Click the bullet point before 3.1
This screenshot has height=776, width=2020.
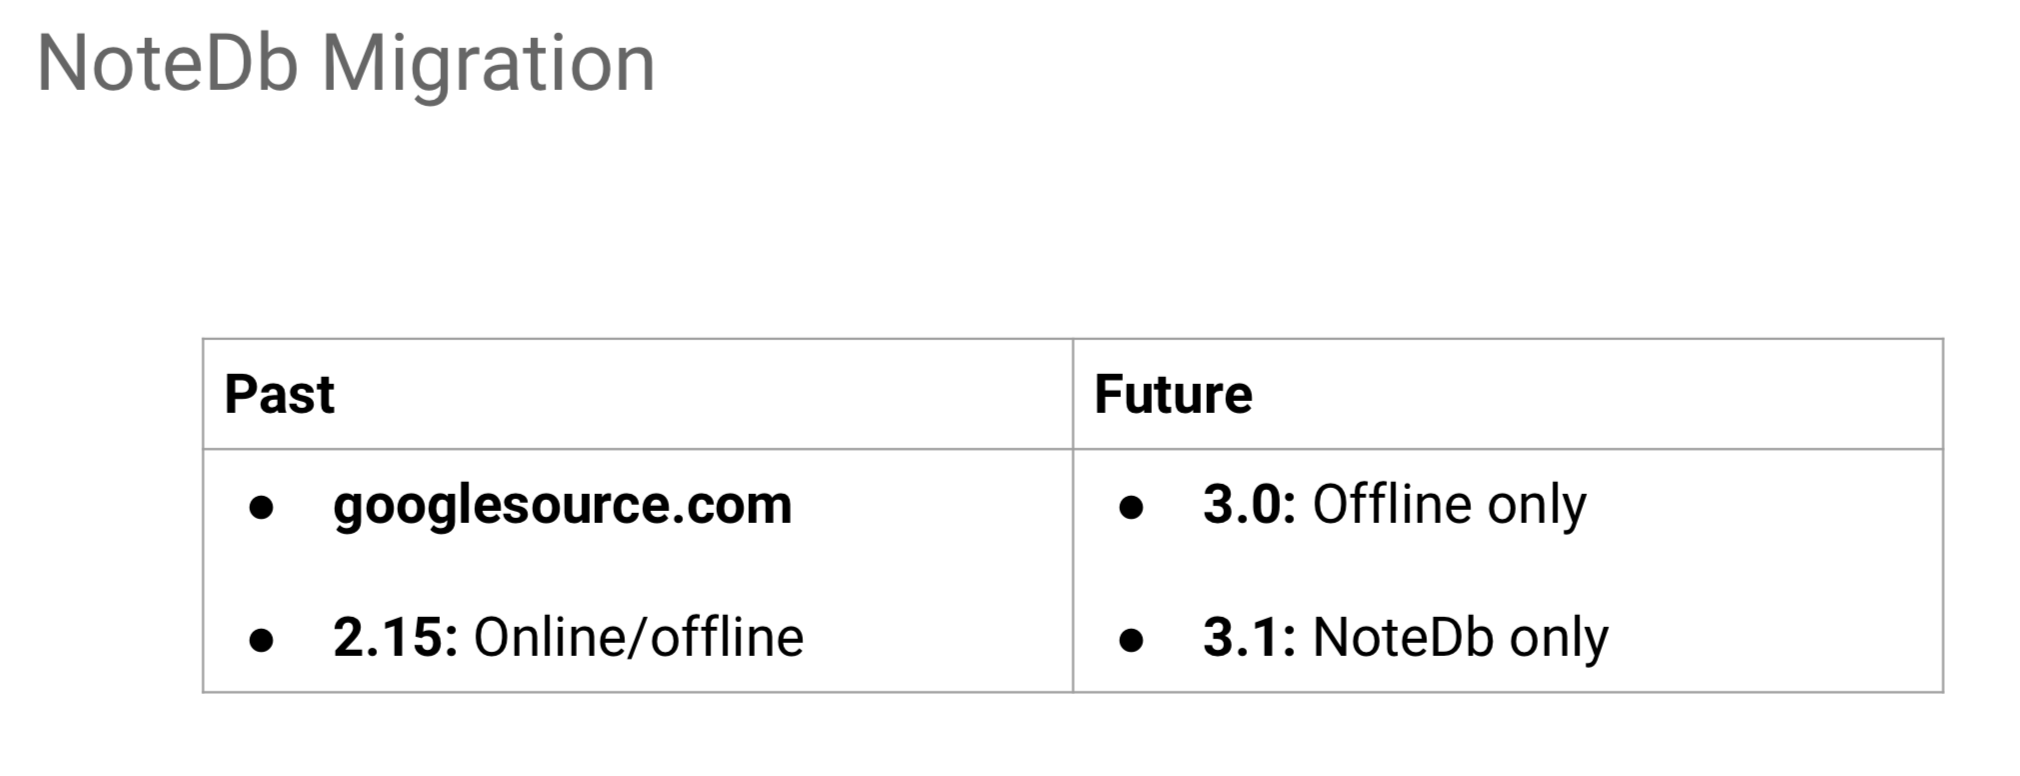pyautogui.click(x=1131, y=640)
